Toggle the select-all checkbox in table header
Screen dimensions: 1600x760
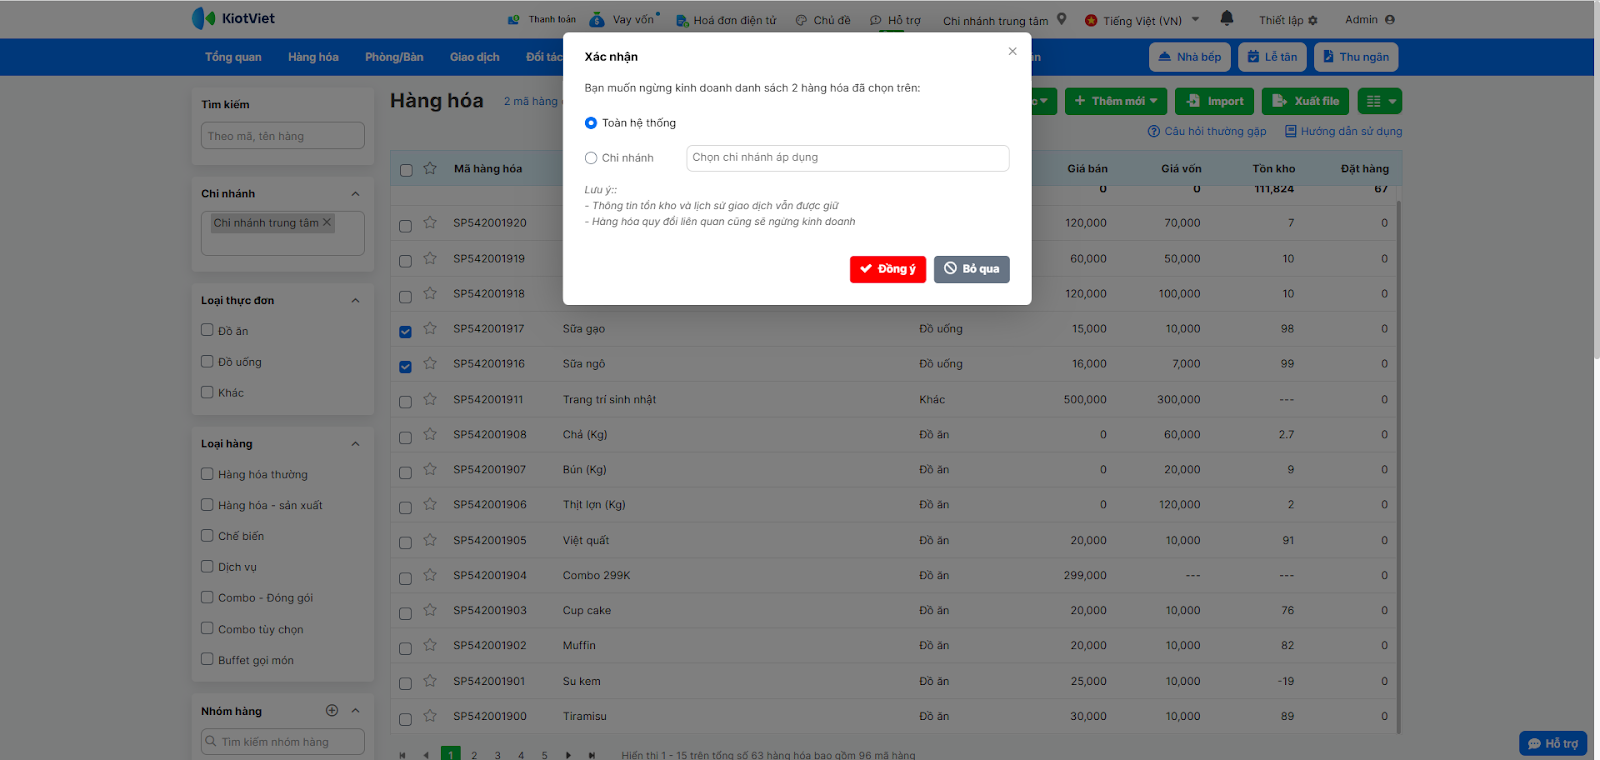click(x=406, y=170)
